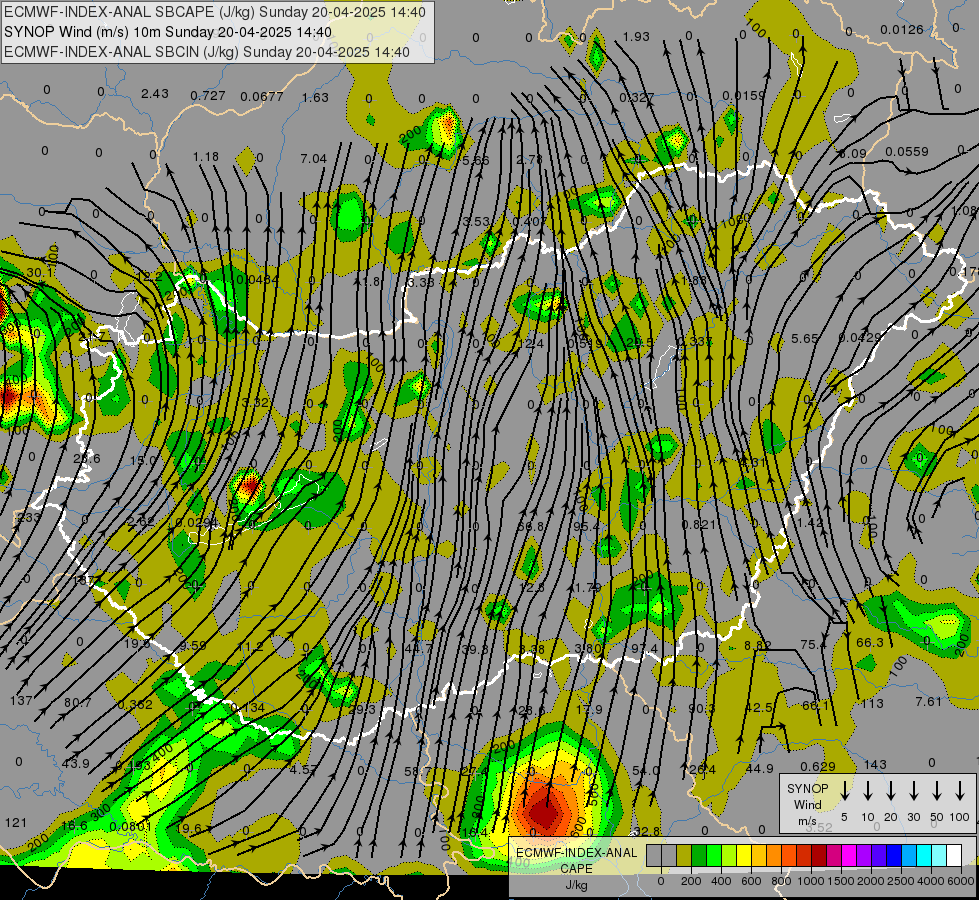Click the map value '0.0677'
979x900 pixels.
[x=262, y=97]
